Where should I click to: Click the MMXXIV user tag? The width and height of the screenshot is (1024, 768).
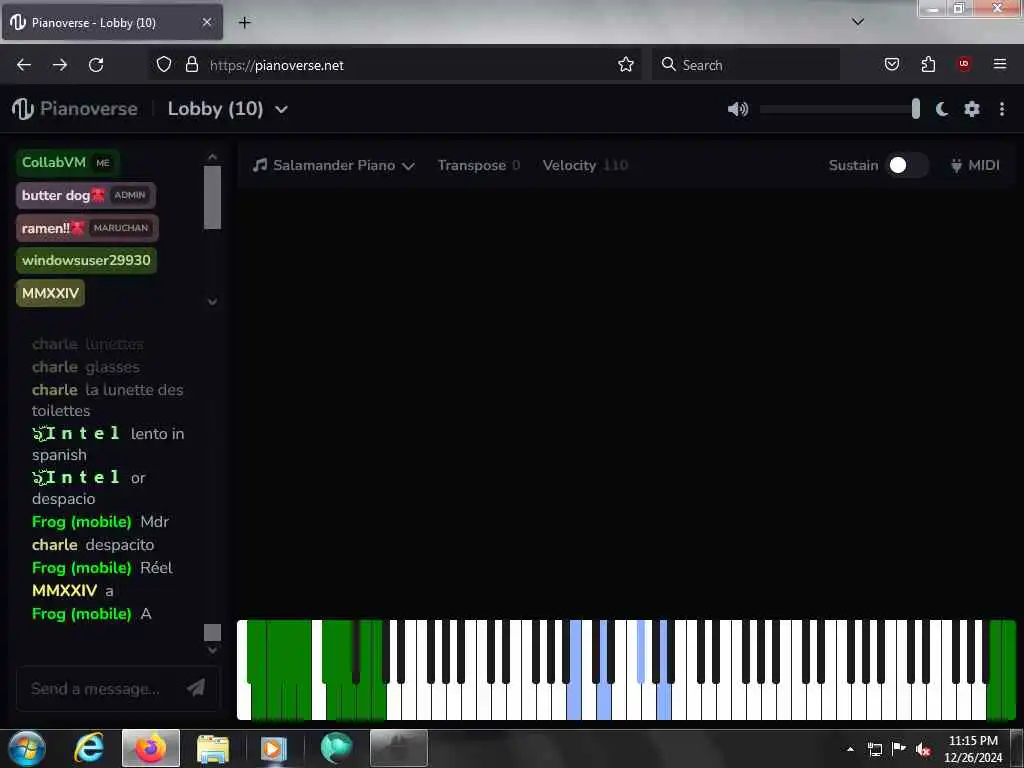50,293
